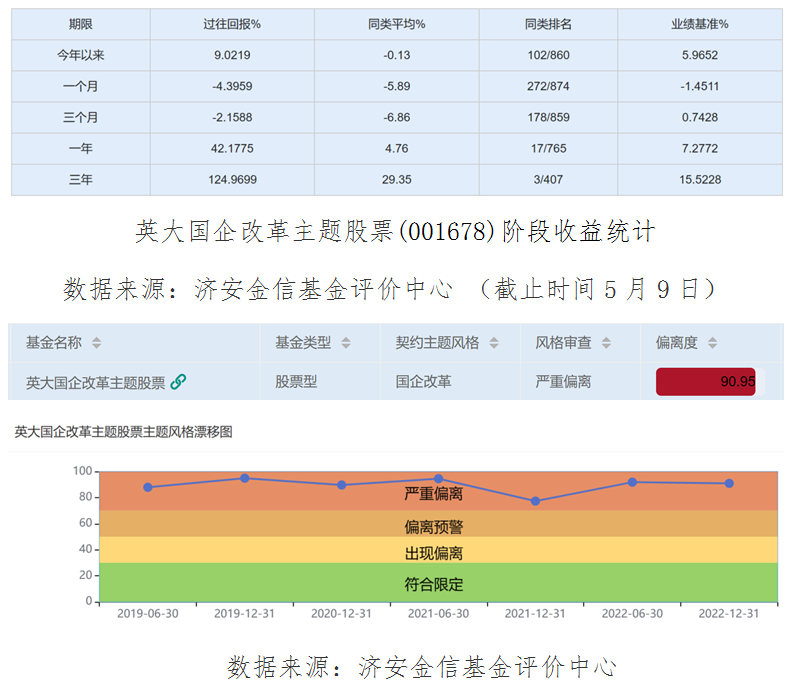This screenshot has height=692, width=790.
Task: Click the 一个月 row label
Action: [x=81, y=86]
